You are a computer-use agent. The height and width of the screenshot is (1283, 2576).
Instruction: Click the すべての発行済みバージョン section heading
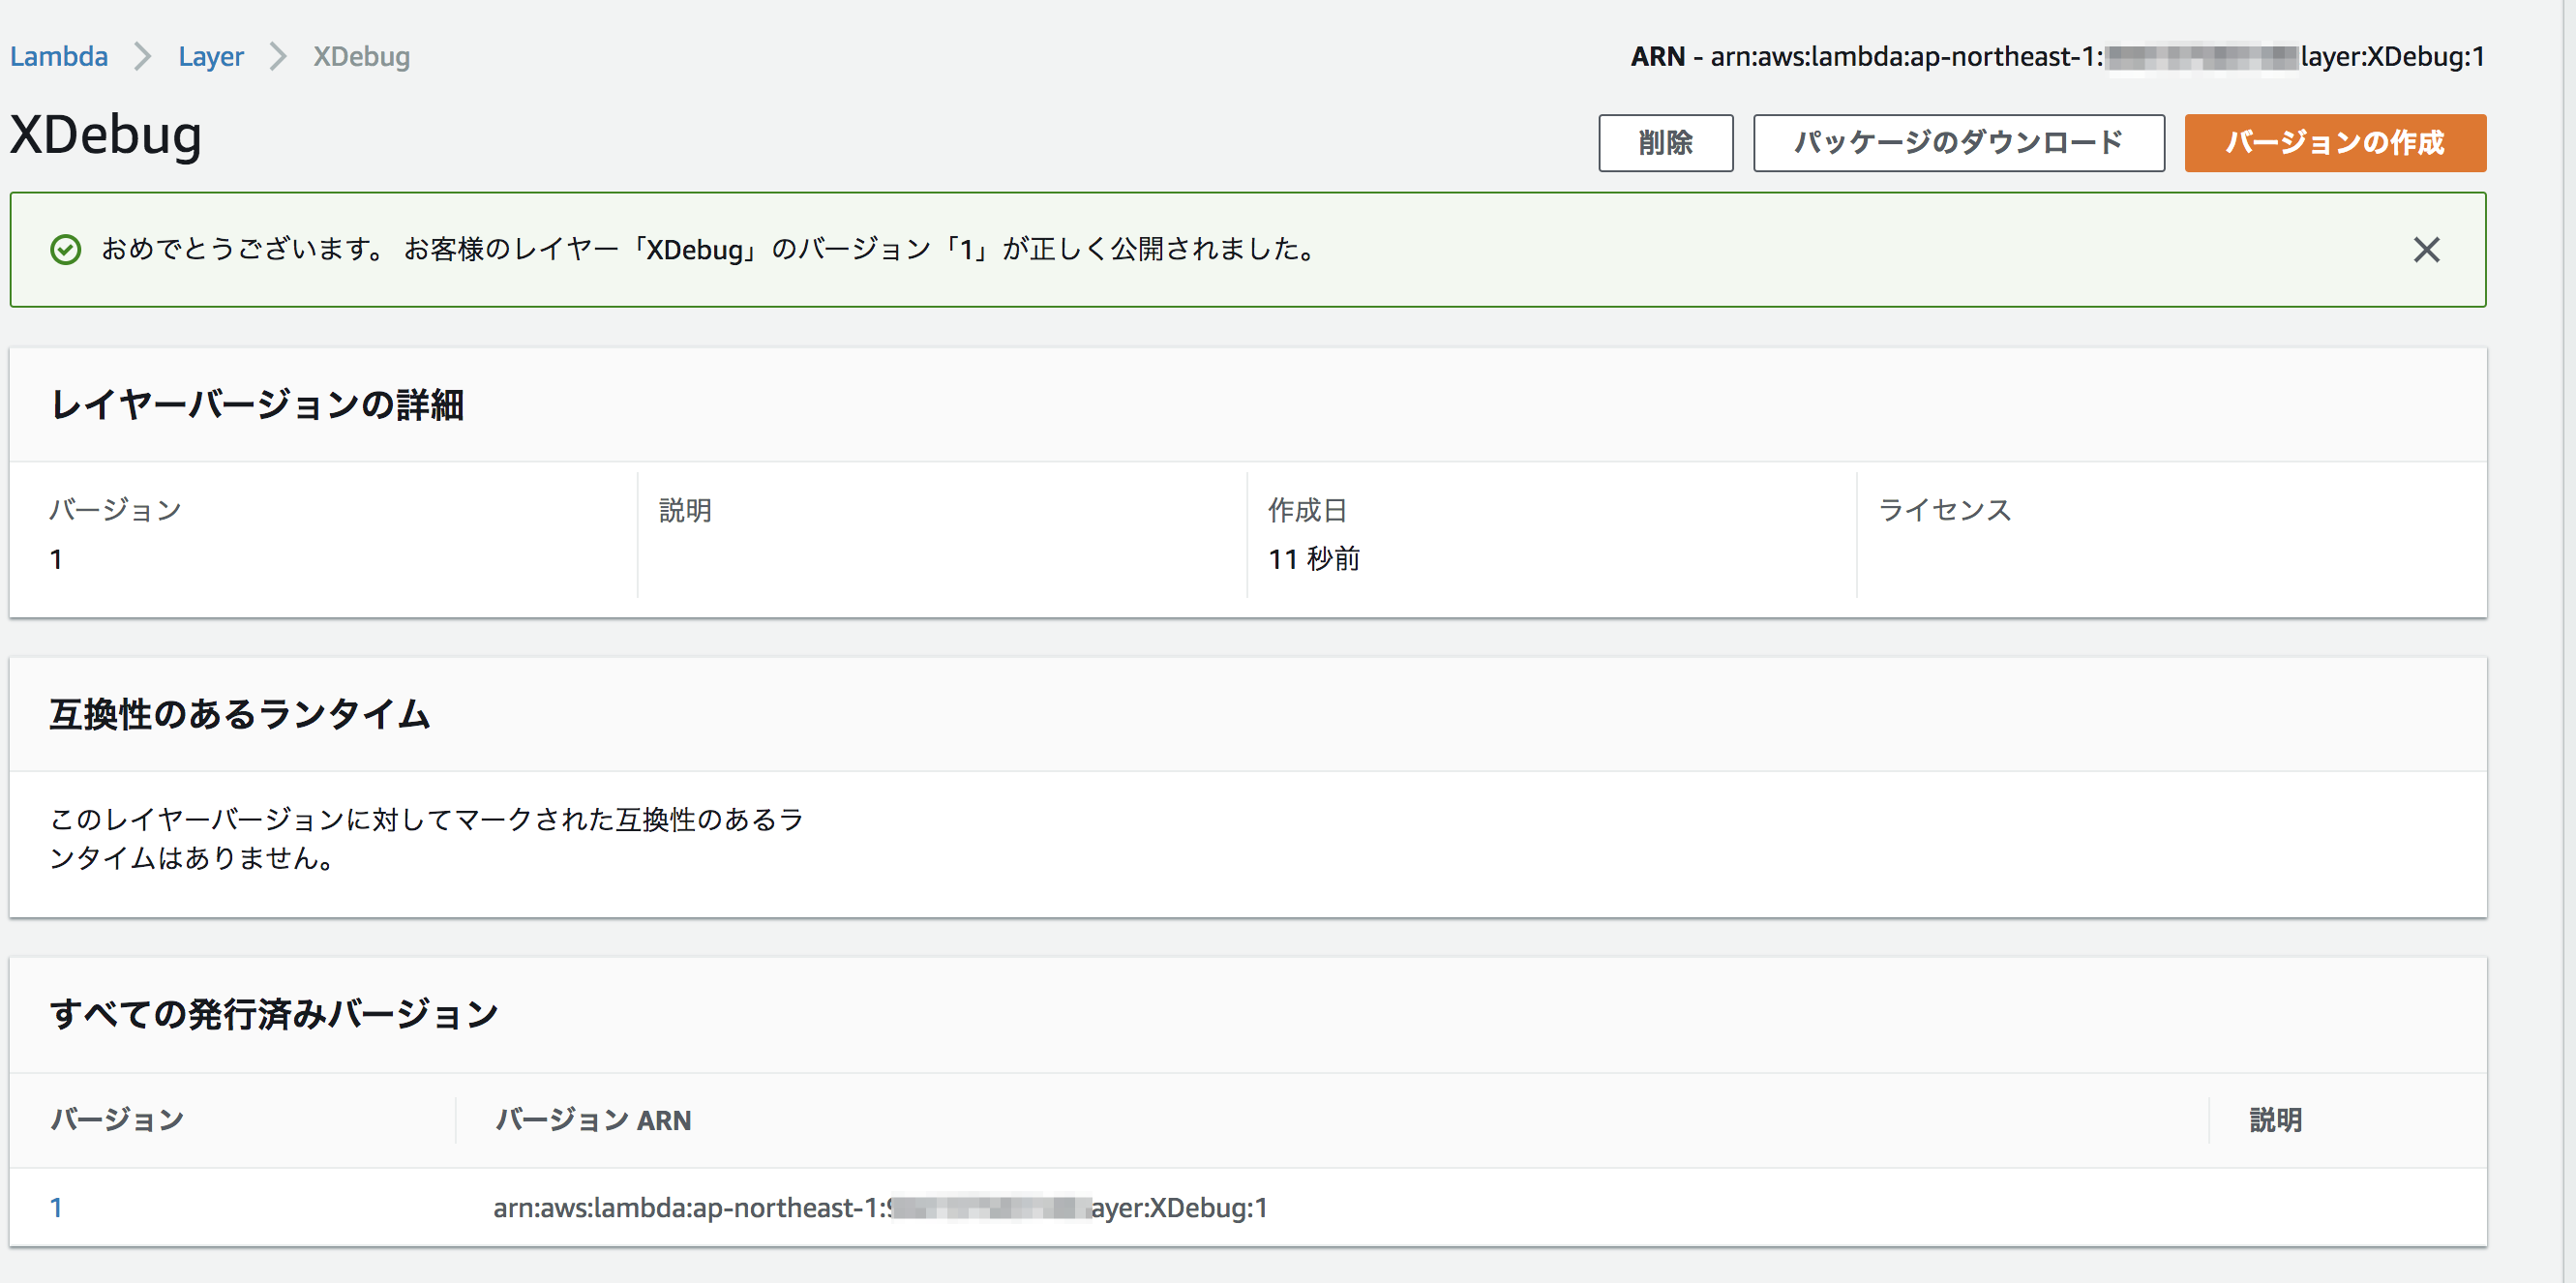pos(276,1013)
